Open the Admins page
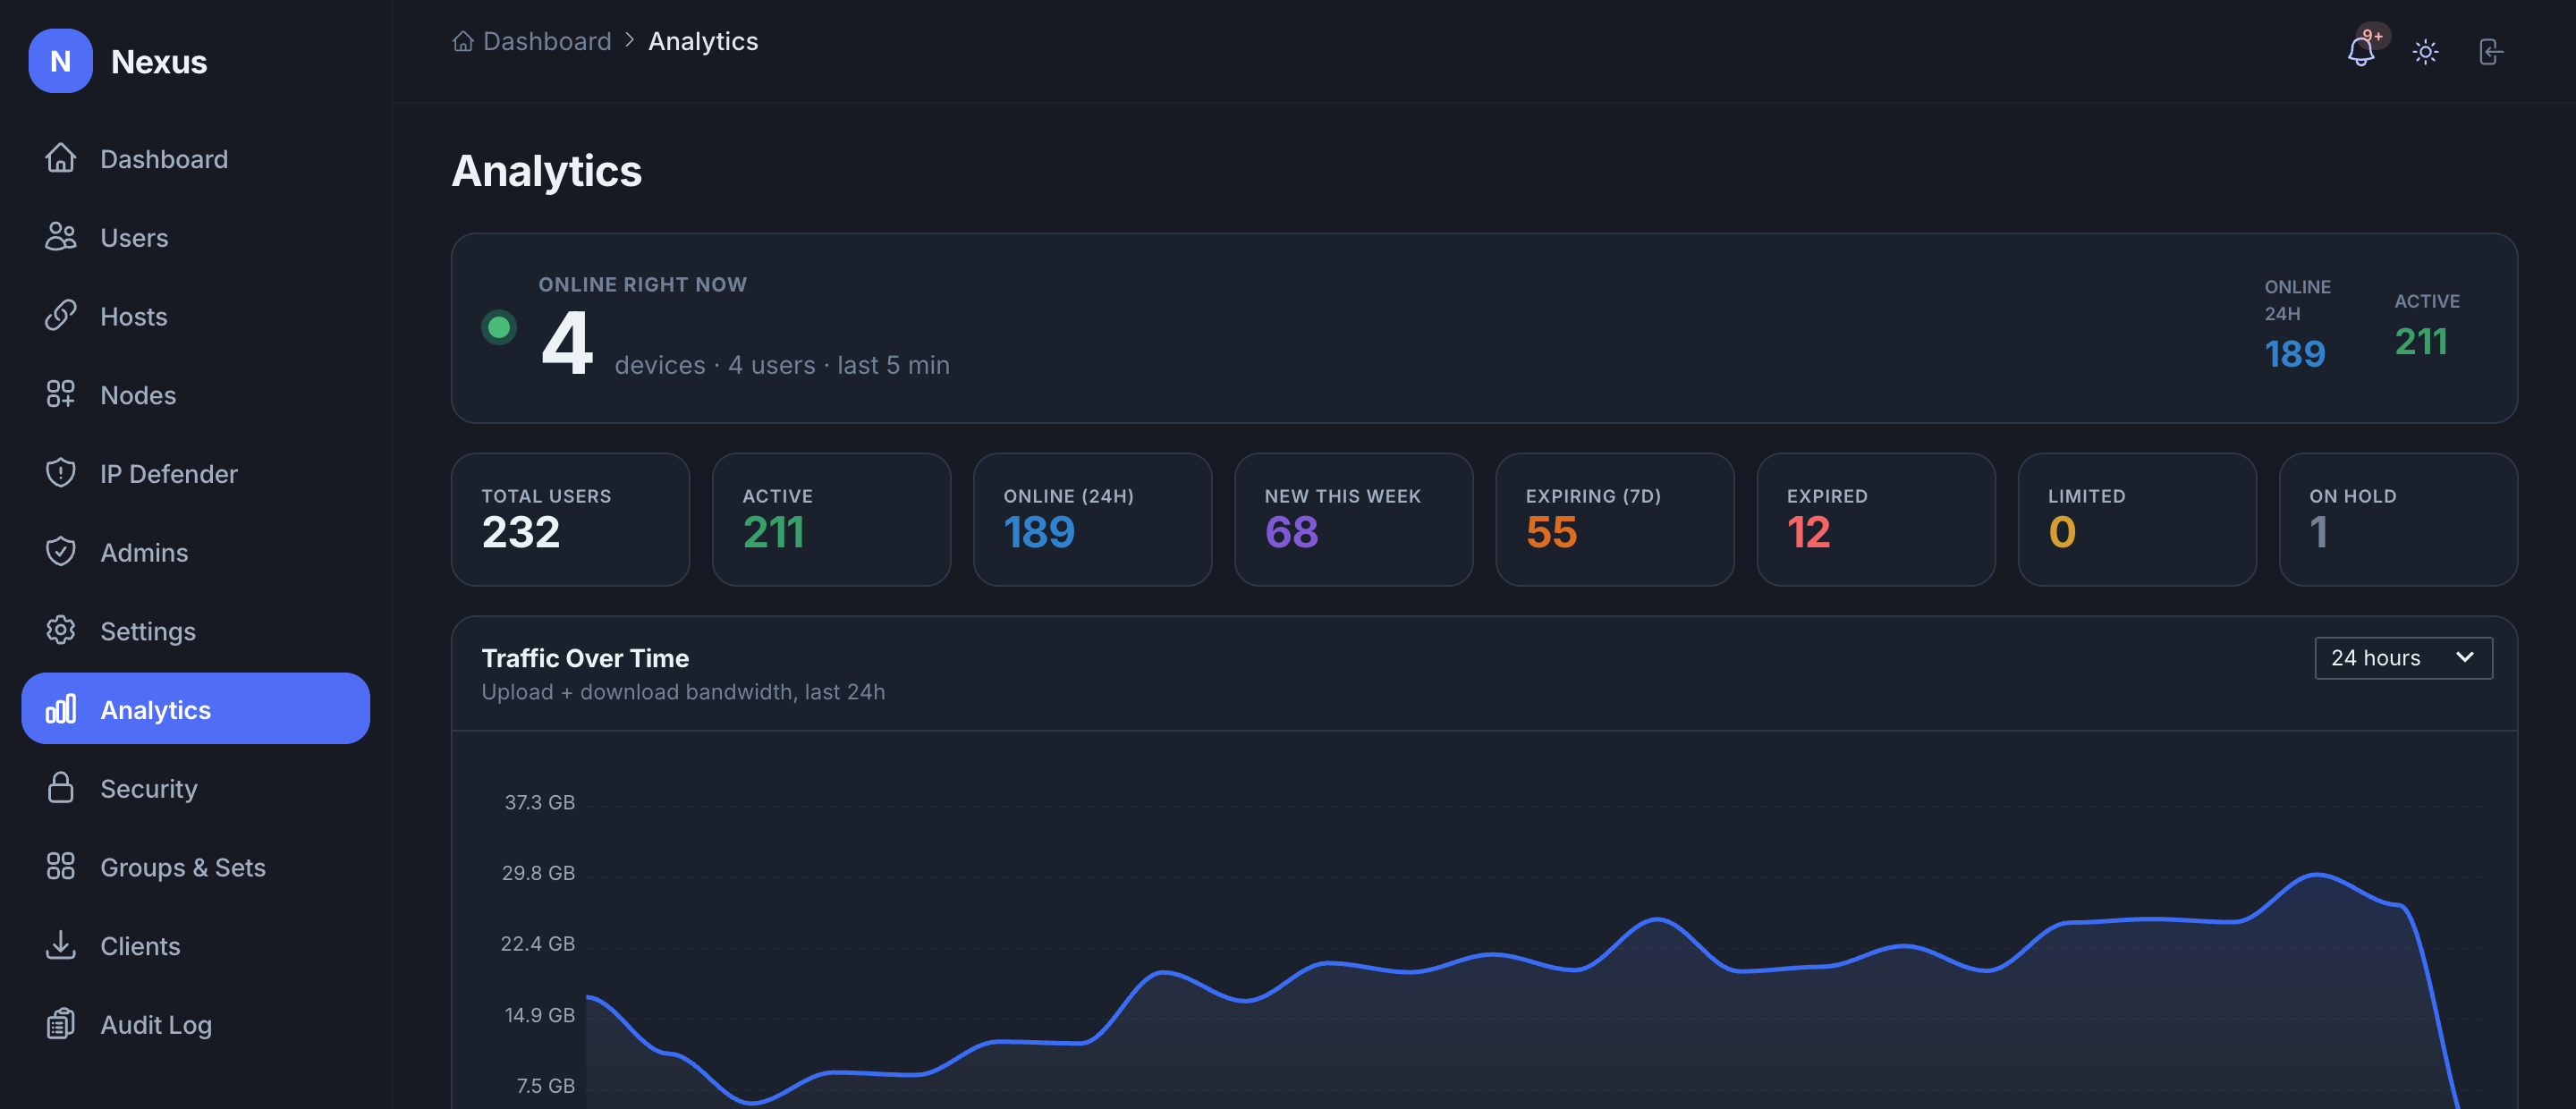 pos(195,552)
